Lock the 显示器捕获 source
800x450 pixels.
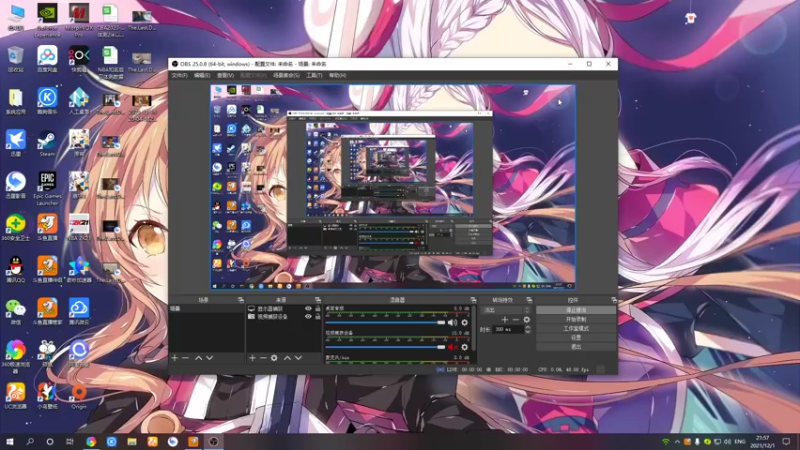318,309
